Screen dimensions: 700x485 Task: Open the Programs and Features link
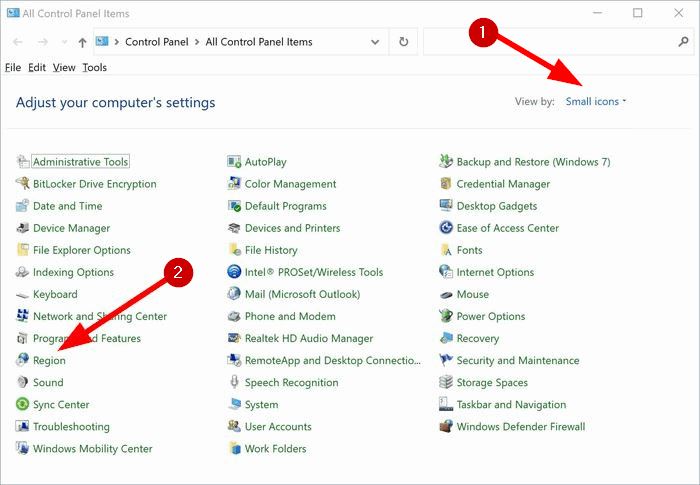pos(87,339)
